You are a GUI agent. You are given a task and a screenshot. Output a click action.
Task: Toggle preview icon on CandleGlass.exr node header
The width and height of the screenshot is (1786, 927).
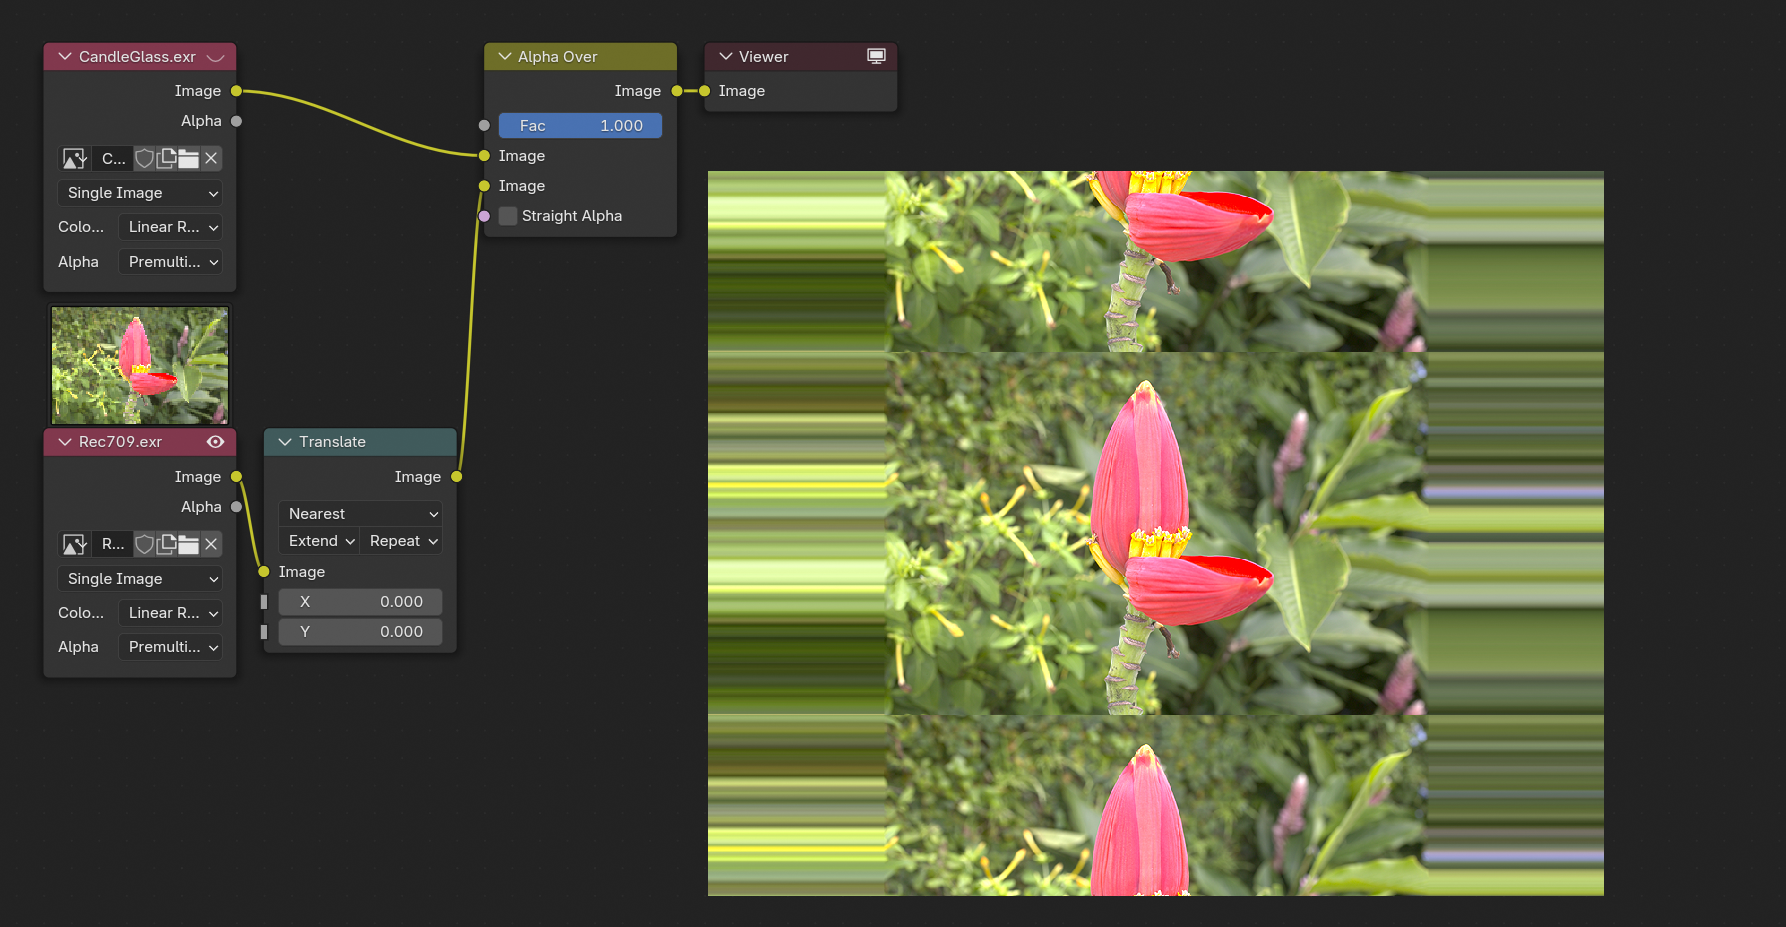(x=215, y=57)
